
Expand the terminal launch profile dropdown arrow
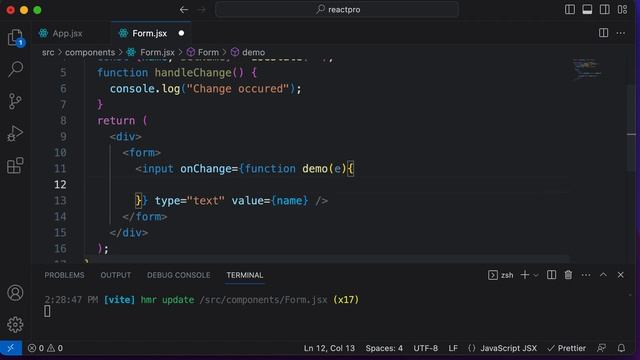pyautogui.click(x=536, y=276)
